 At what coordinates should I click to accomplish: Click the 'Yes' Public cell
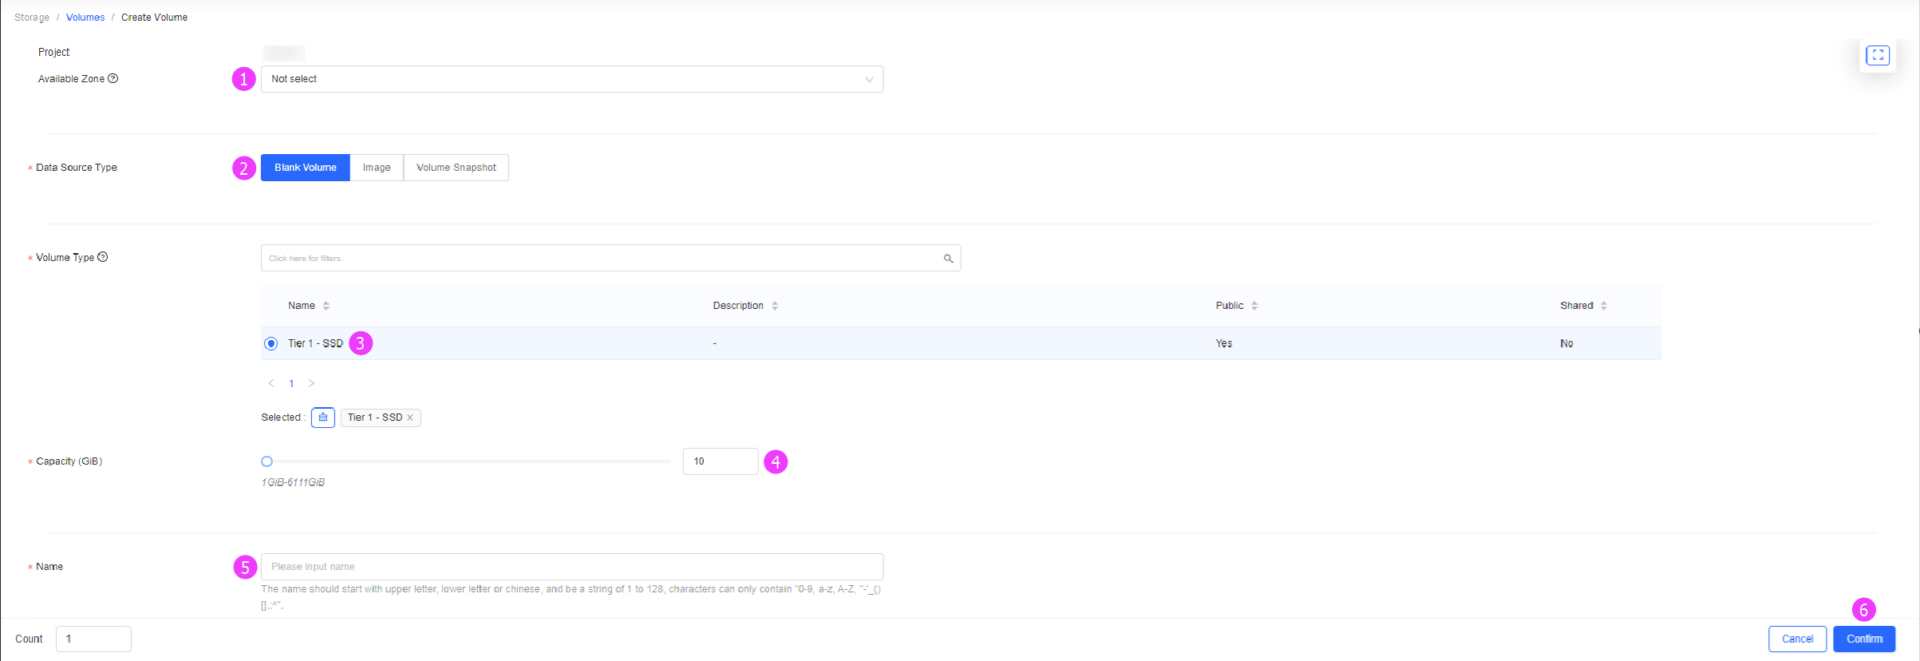tap(1224, 343)
